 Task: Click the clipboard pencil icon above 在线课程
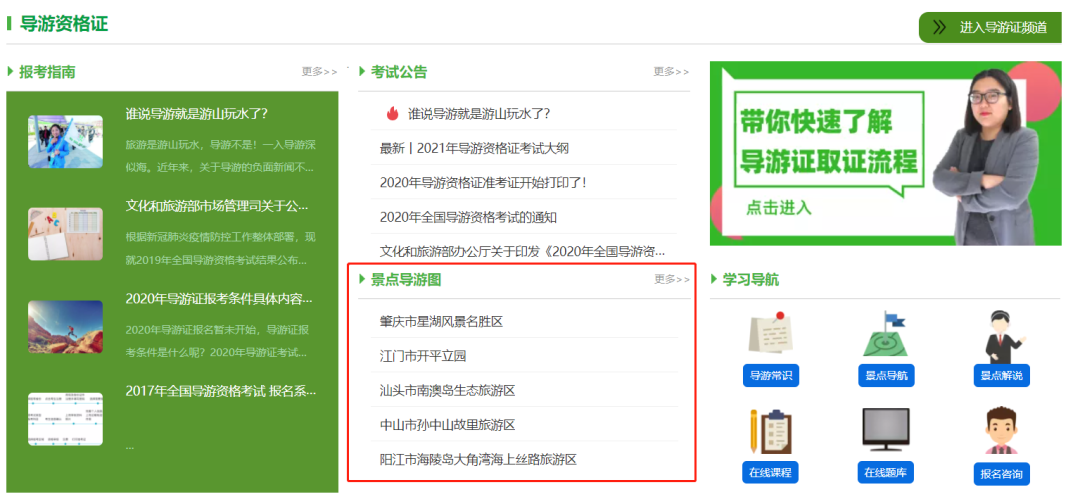click(771, 431)
